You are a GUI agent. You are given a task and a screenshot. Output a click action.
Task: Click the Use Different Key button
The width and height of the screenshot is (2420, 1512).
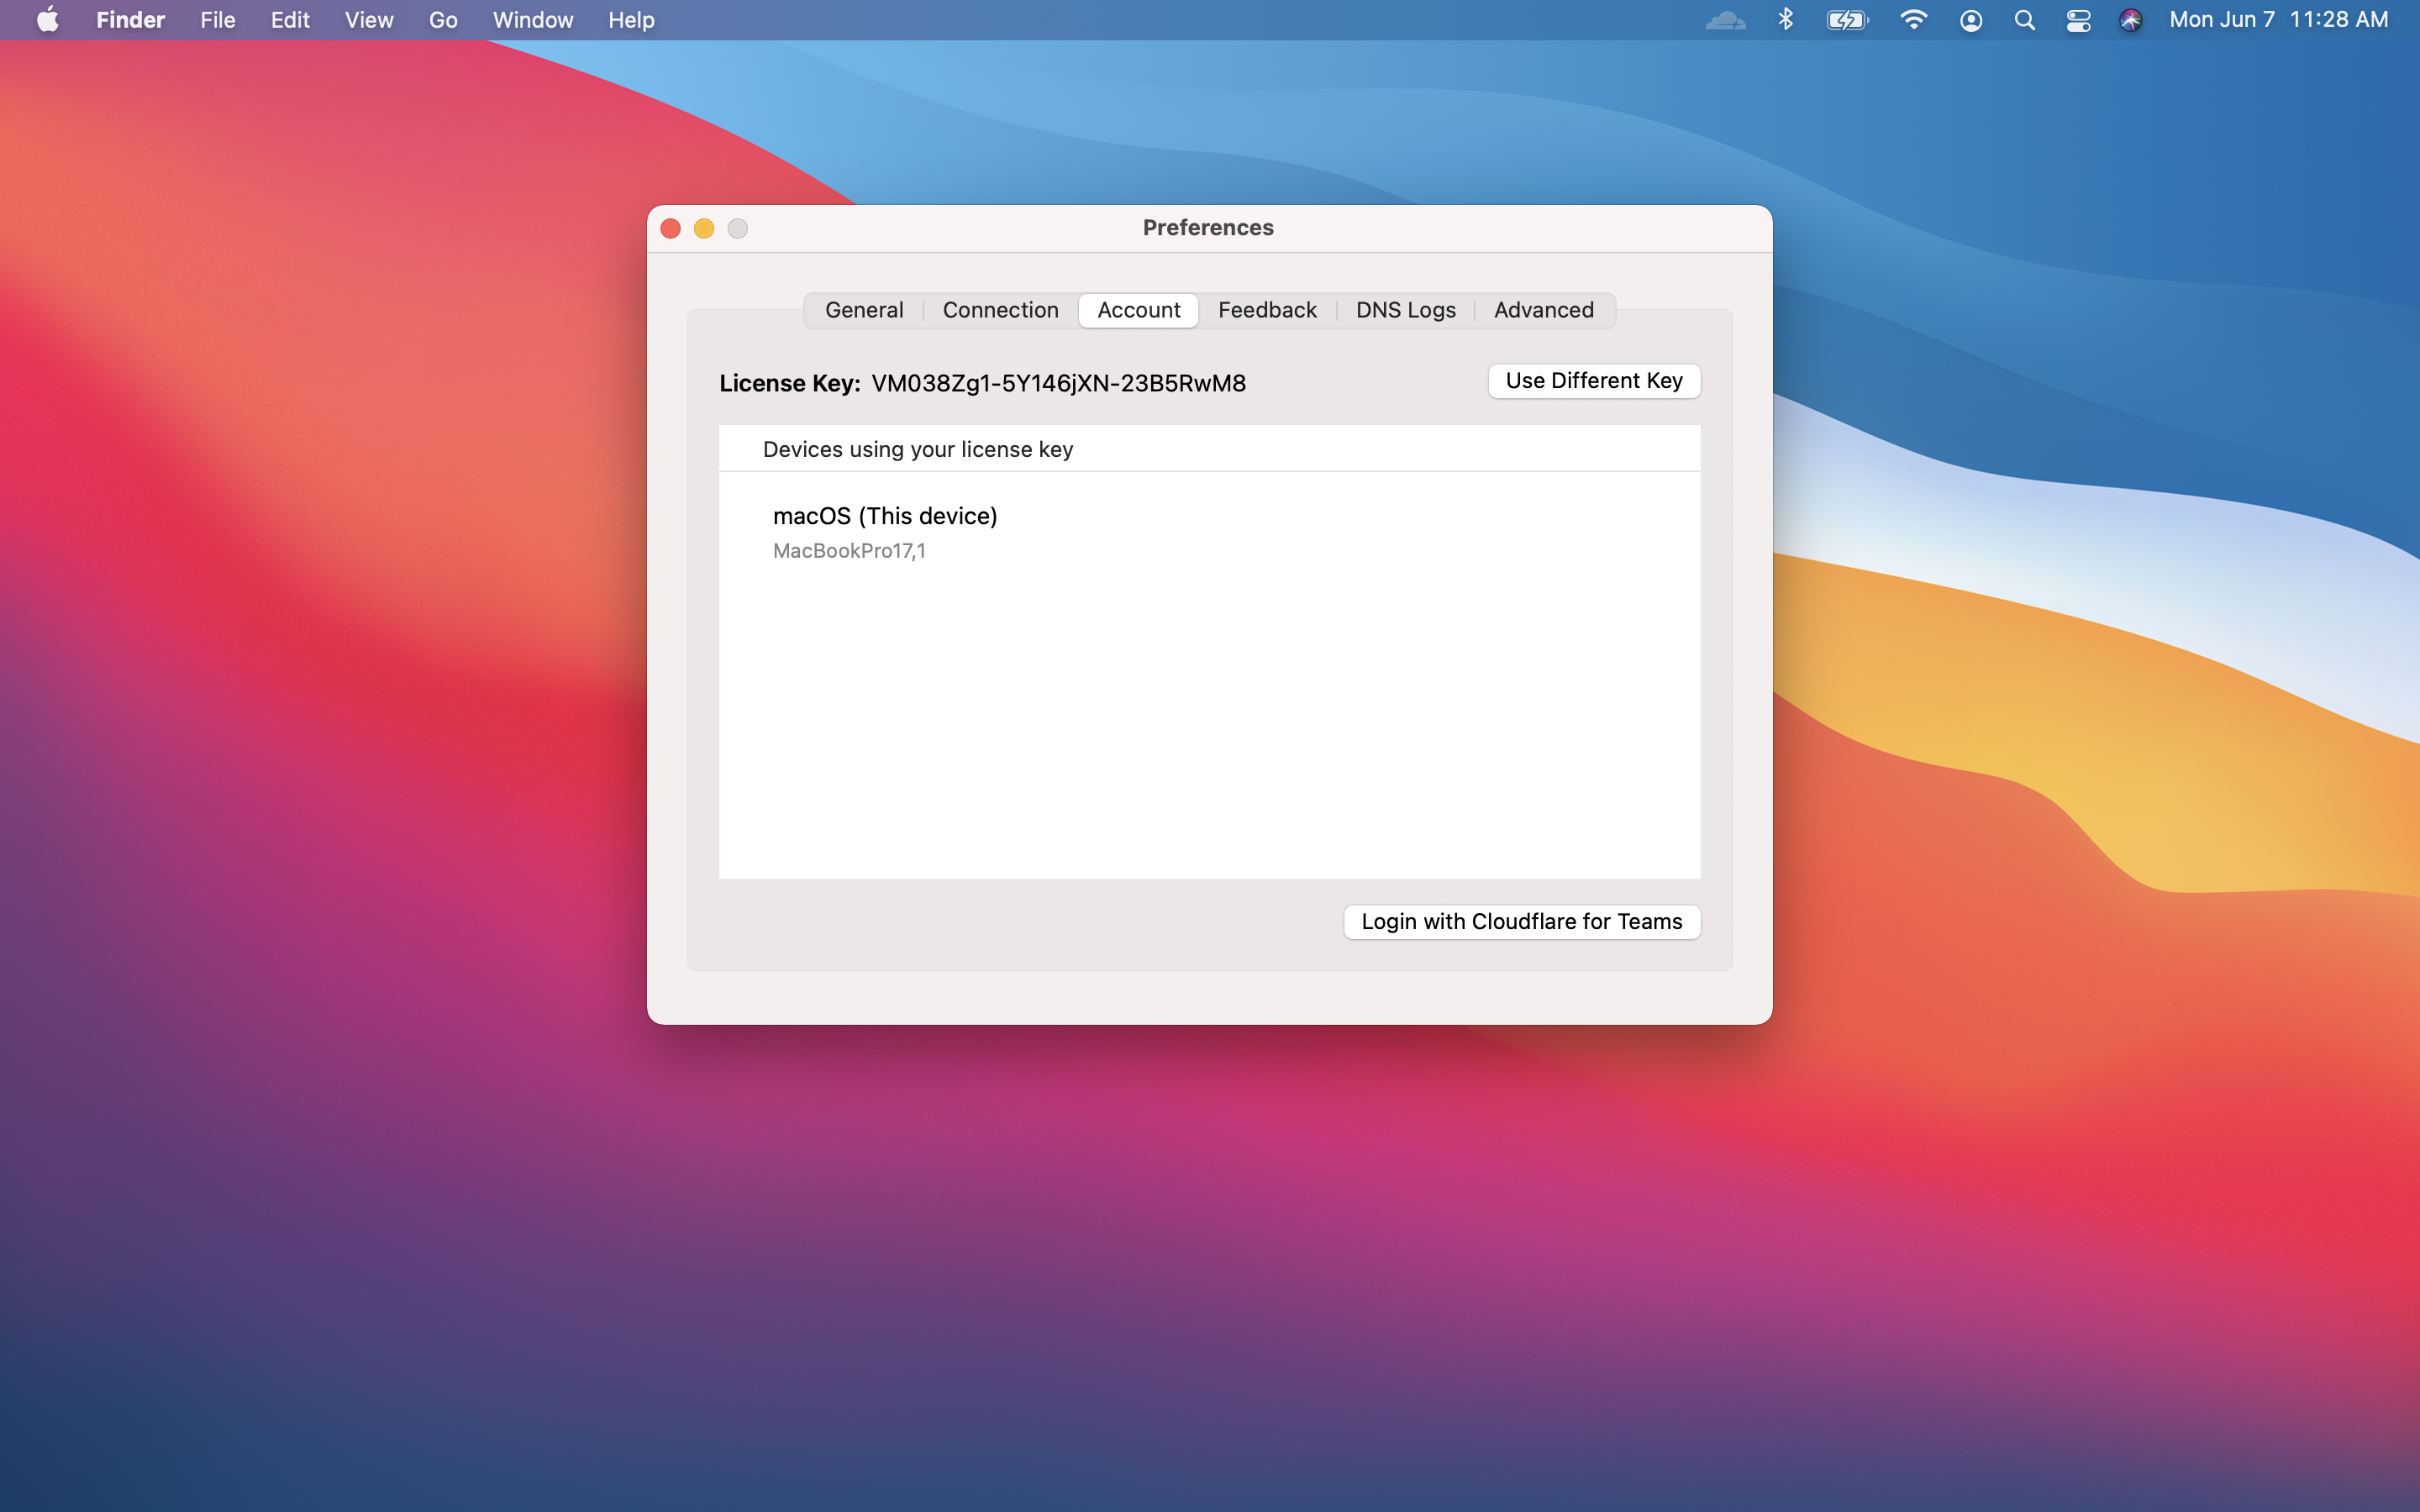1594,381
